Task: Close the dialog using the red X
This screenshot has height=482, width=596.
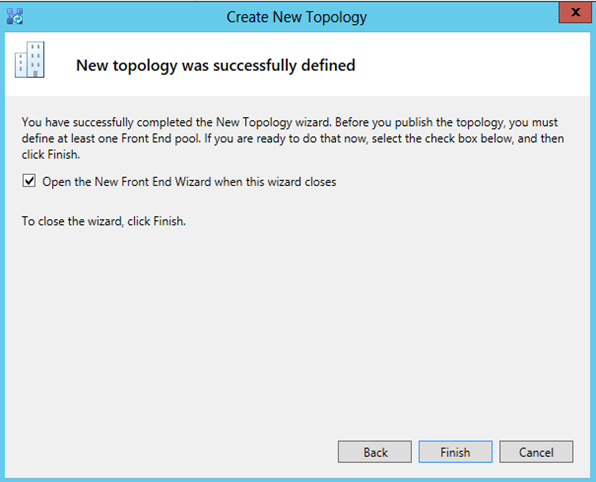Action: click(575, 12)
